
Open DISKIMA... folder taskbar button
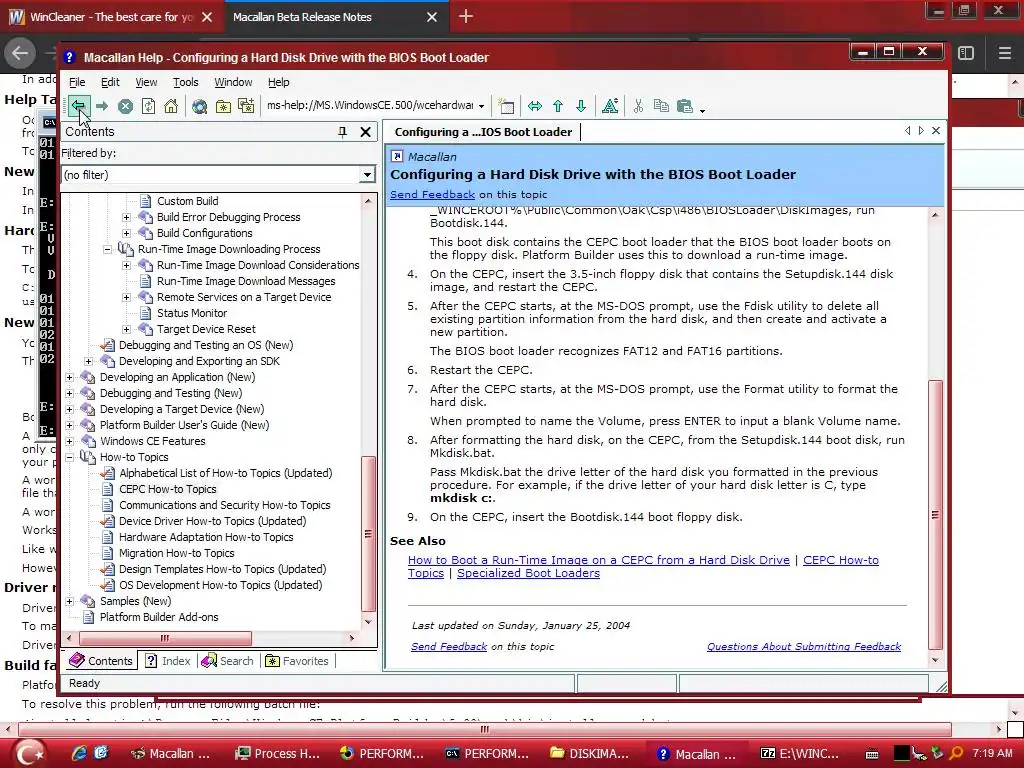click(x=590, y=754)
